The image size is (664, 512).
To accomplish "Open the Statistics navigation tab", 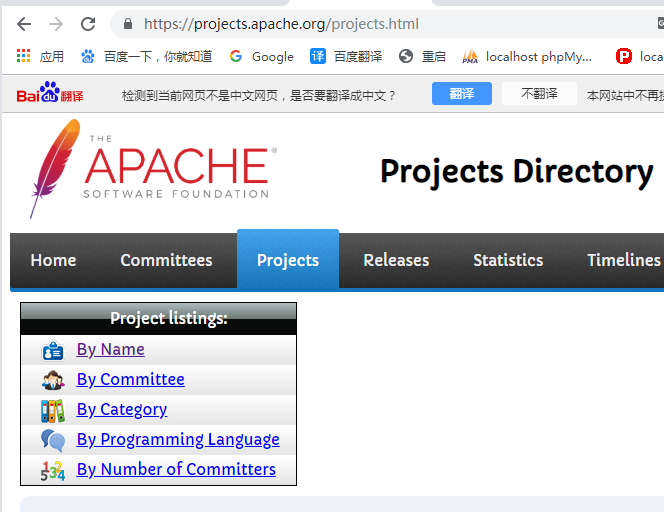I will [508, 260].
